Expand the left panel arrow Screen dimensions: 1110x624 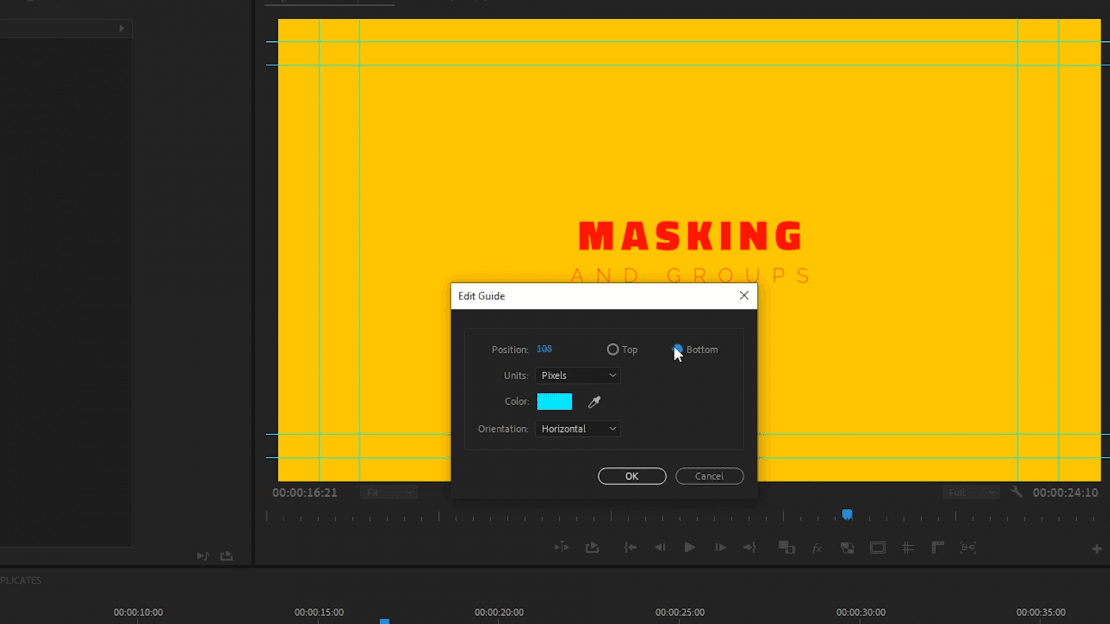pyautogui.click(x=122, y=28)
